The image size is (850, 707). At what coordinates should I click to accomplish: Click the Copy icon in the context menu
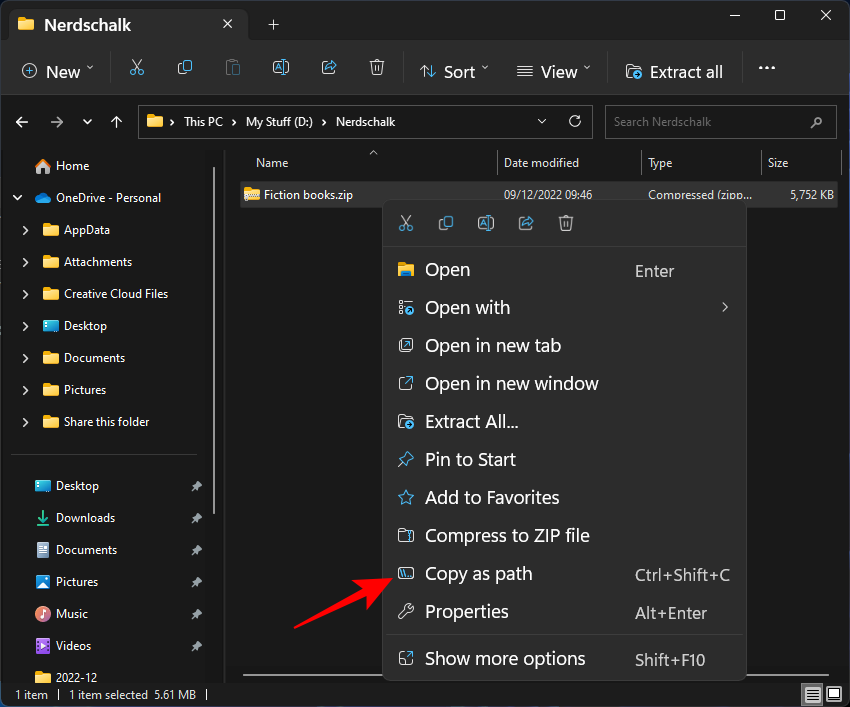pyautogui.click(x=446, y=223)
